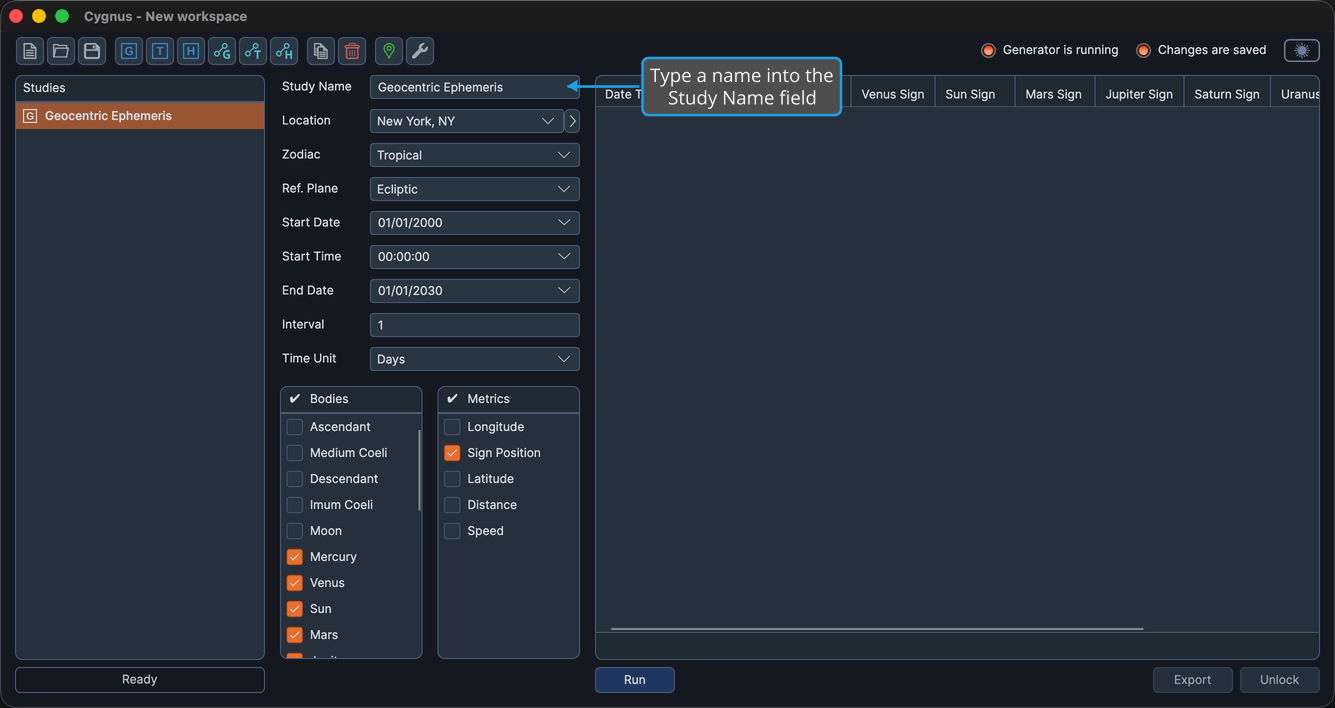This screenshot has width=1335, height=708.
Task: Open the Start Date picker 01/01/2000
Action: coord(475,223)
